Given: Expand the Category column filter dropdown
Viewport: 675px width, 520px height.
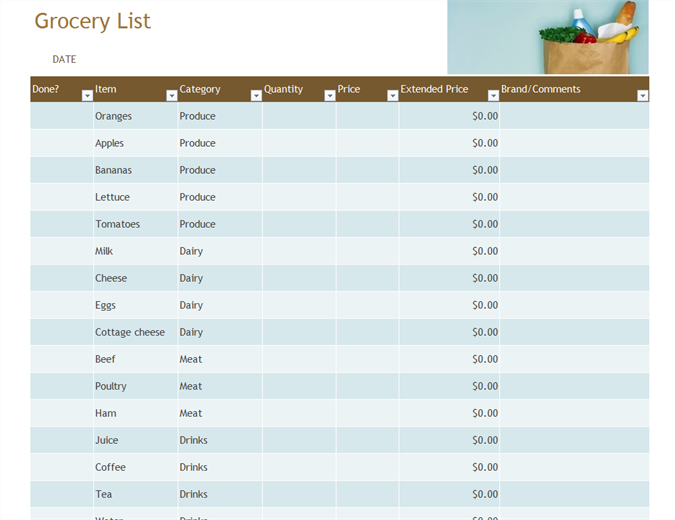Looking at the screenshot, I should 255,96.
